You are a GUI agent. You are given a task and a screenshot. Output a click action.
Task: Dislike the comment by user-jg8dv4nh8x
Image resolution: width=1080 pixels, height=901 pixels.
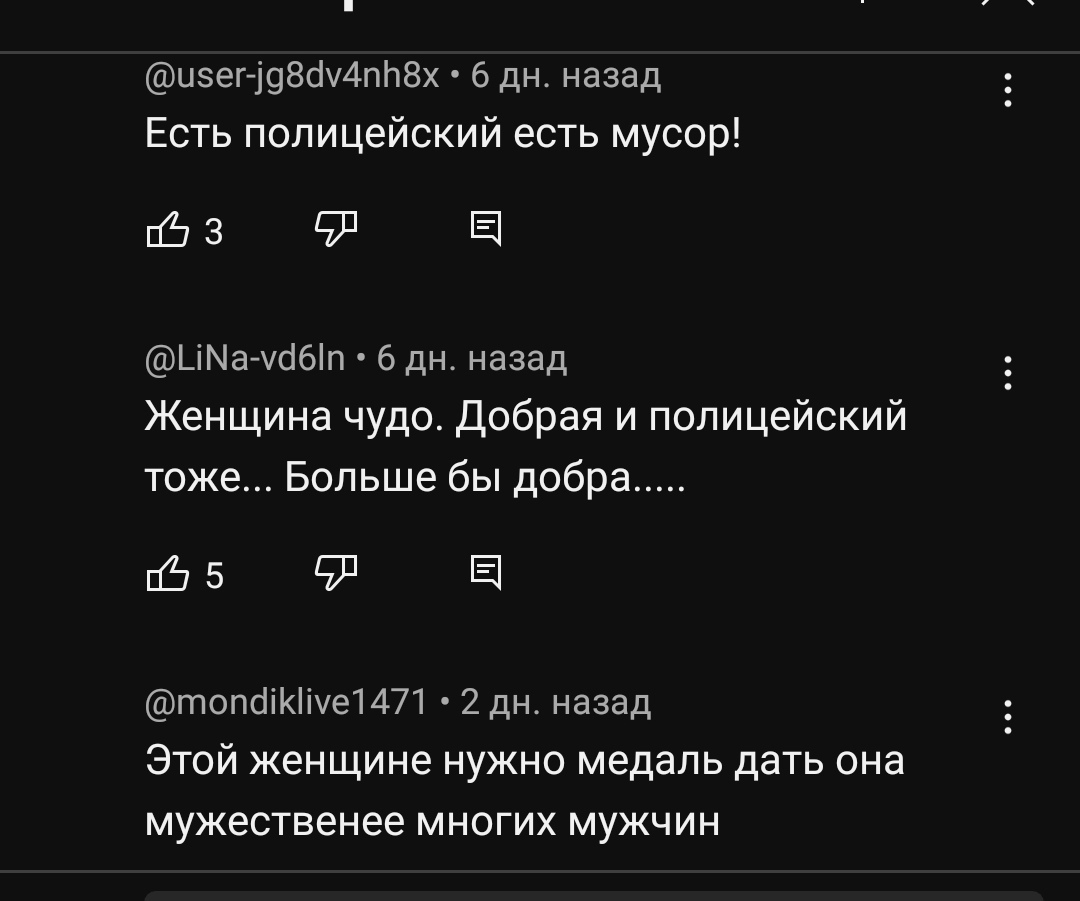point(336,229)
